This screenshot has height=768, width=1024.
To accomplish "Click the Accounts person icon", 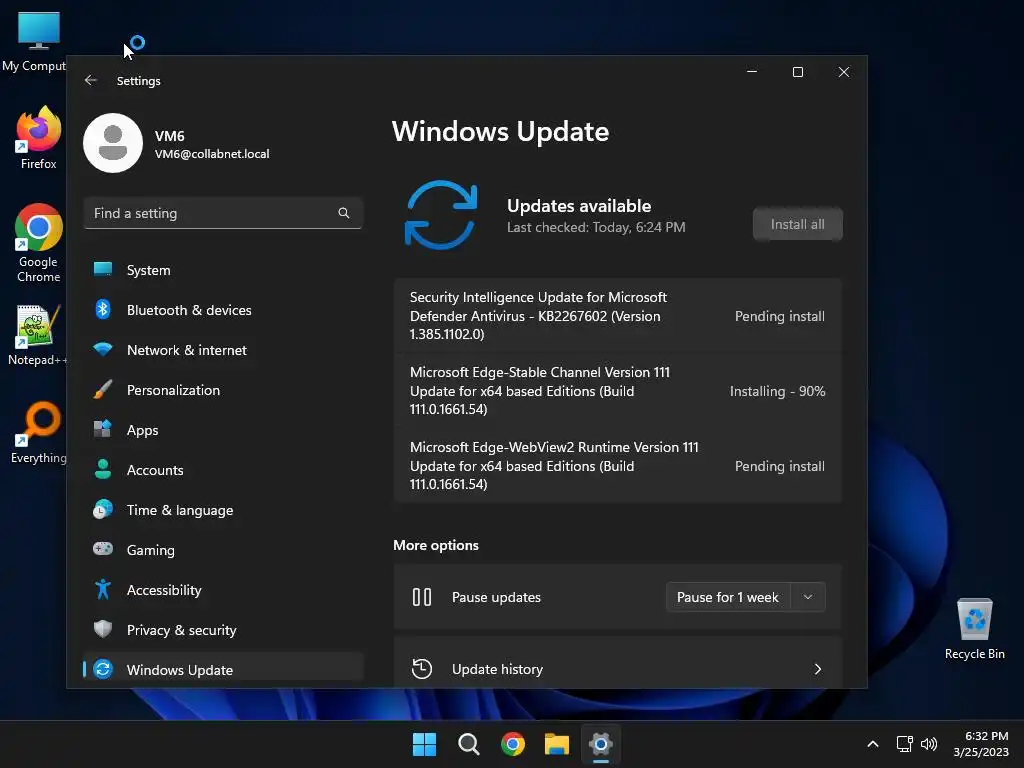I will (103, 469).
